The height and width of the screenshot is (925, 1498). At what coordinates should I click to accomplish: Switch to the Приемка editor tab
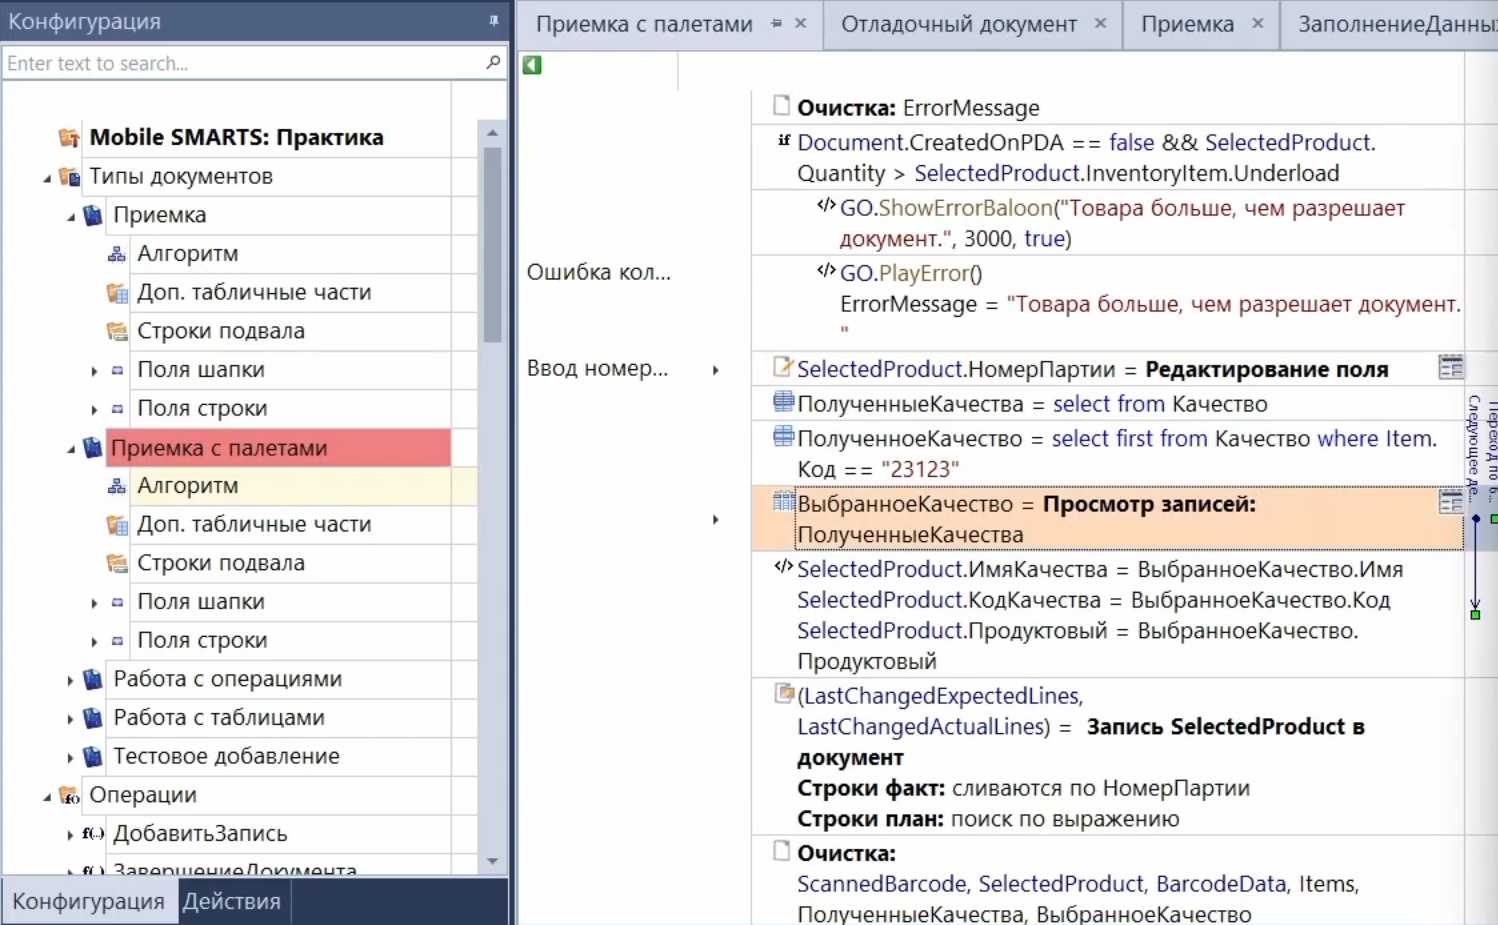click(x=1187, y=24)
